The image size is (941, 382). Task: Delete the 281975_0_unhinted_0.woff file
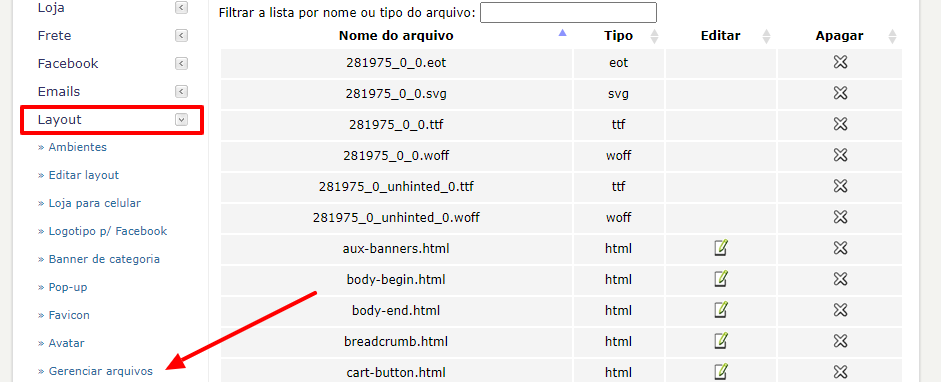(x=840, y=217)
